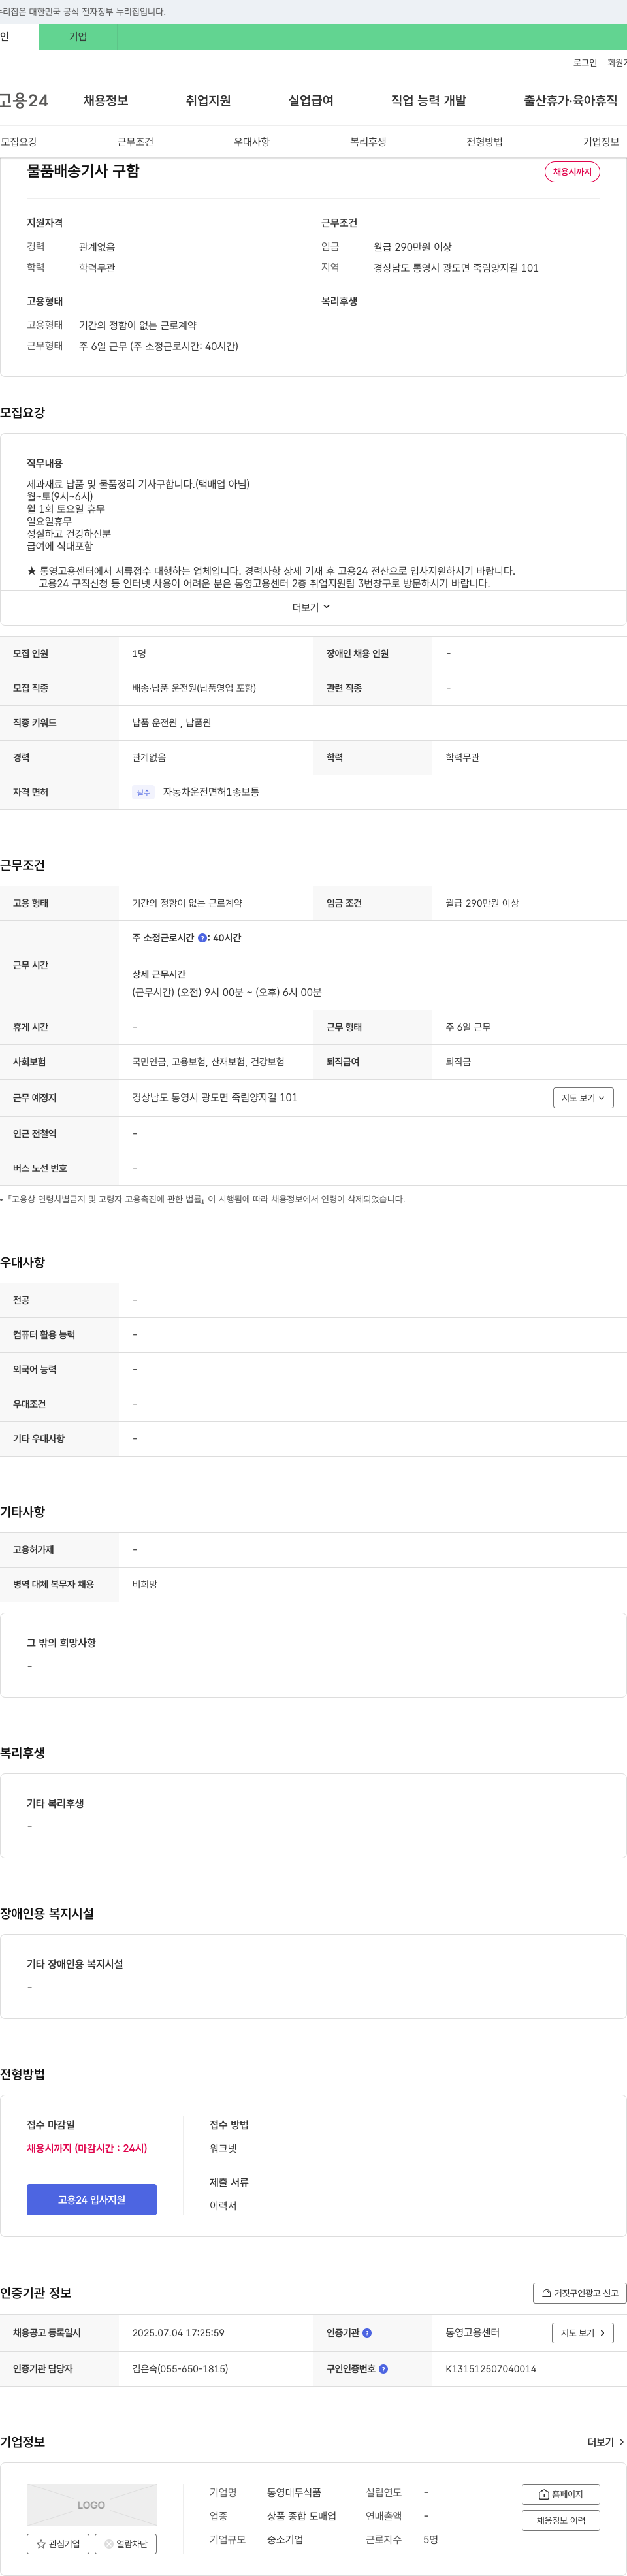The image size is (627, 2576).
Task: Click the 고용24 site logo
Action: pyautogui.click(x=24, y=100)
